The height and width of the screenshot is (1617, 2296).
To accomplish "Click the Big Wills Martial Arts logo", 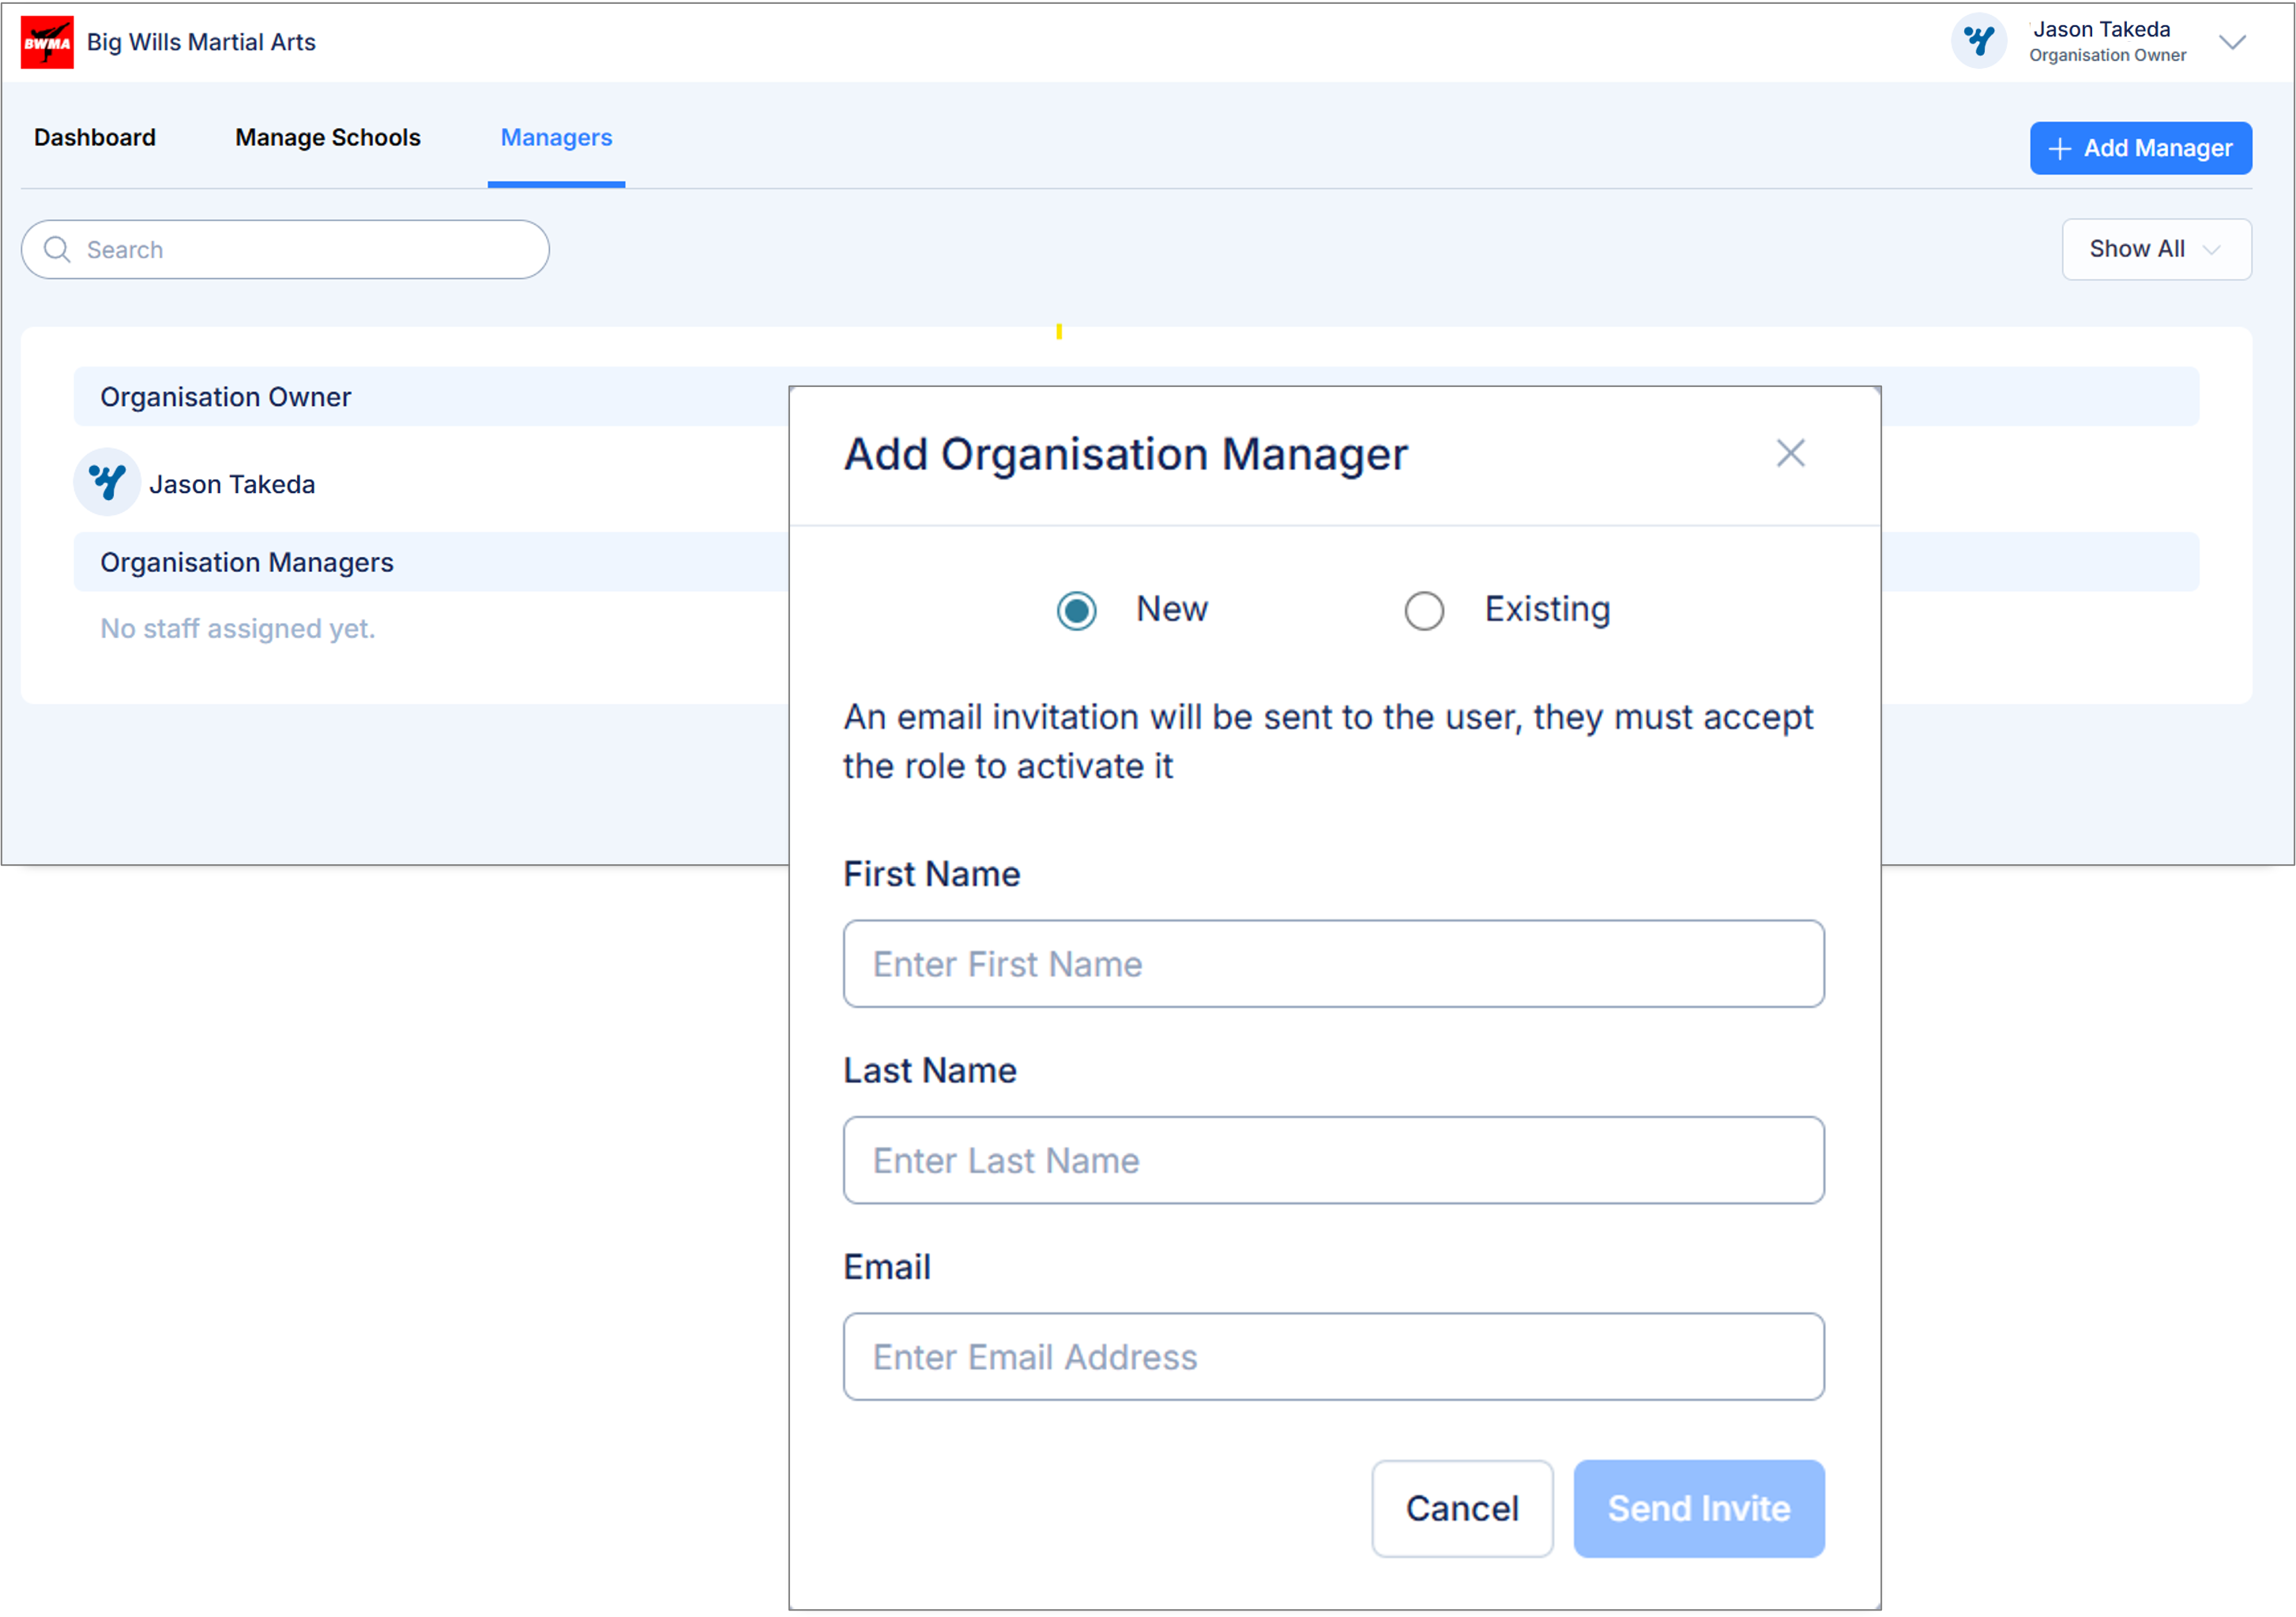I will click(x=47, y=43).
